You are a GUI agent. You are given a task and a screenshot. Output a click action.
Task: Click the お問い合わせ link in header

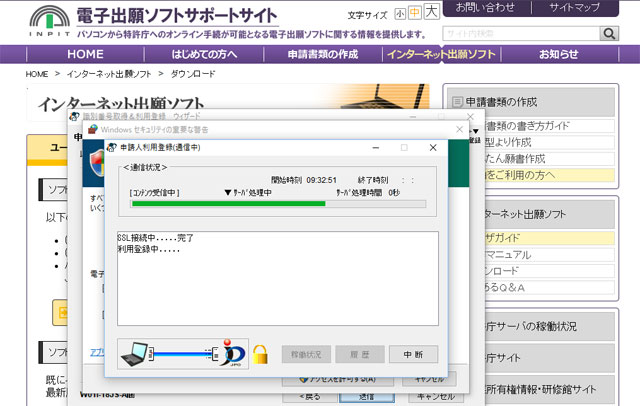[486, 8]
